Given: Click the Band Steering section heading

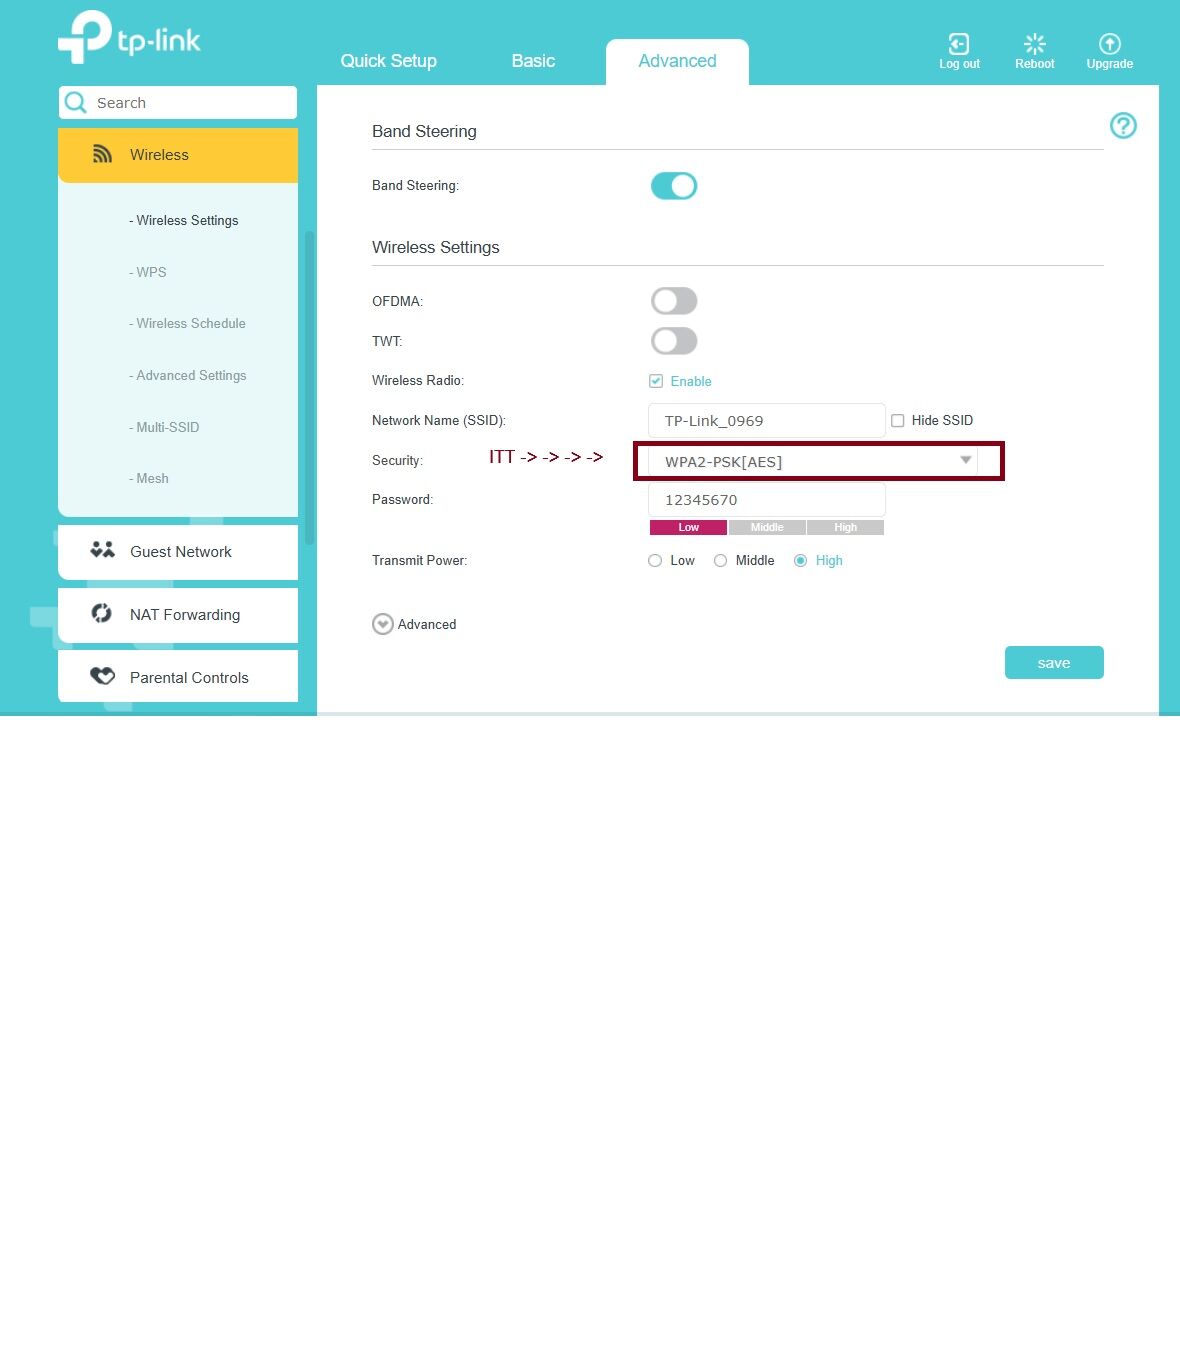Looking at the screenshot, I should tap(424, 131).
